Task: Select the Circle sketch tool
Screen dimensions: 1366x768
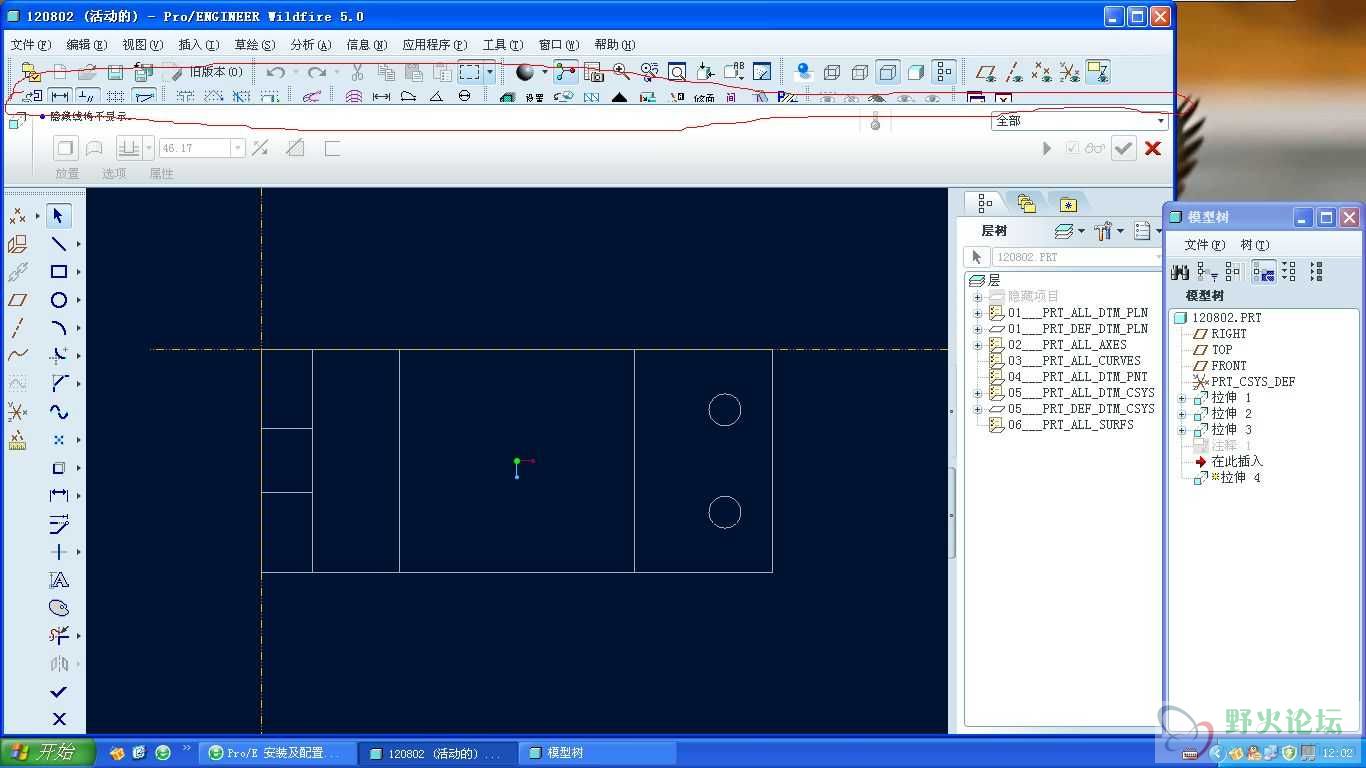Action: pyautogui.click(x=59, y=300)
